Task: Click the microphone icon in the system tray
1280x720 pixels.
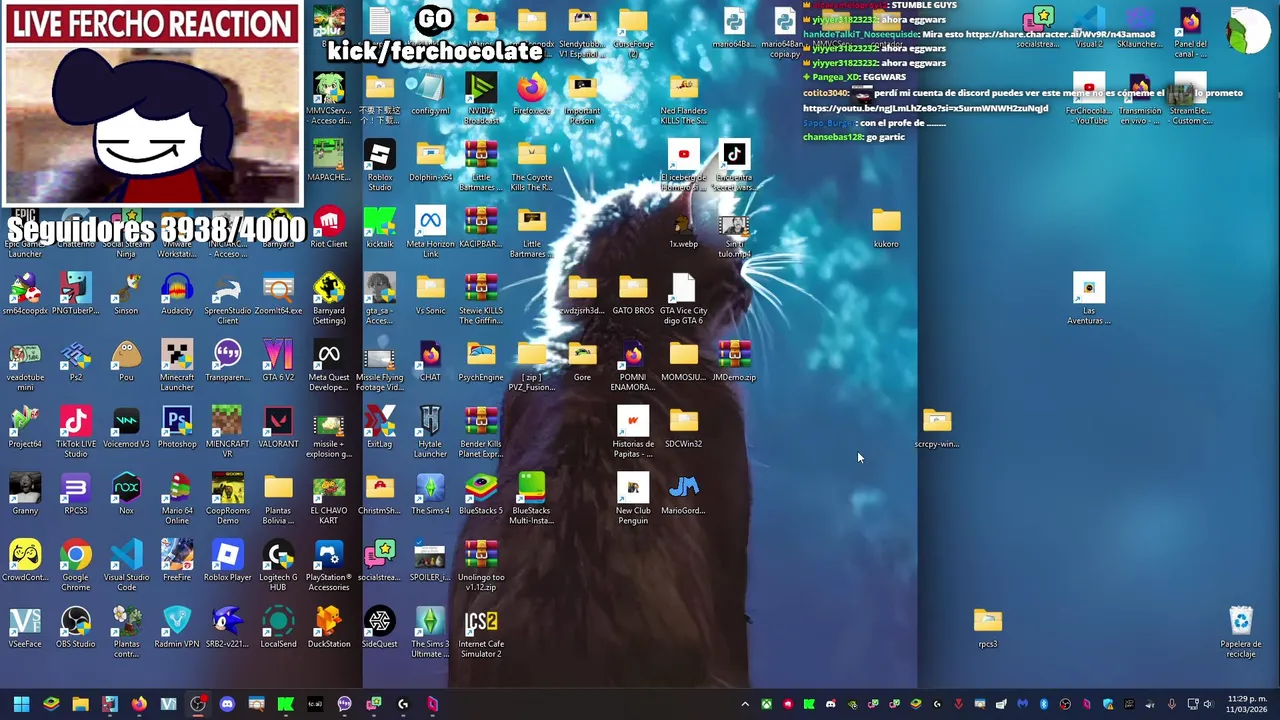Action: click(1172, 704)
